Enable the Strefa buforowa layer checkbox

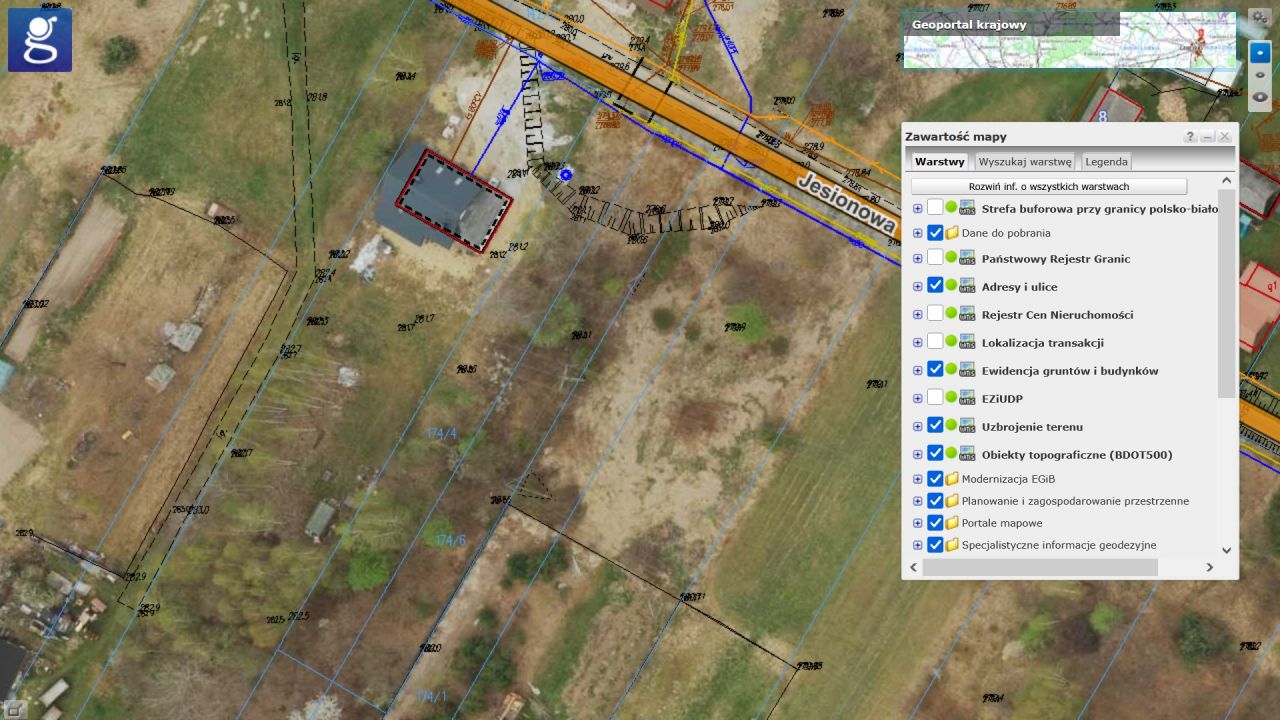(x=935, y=208)
